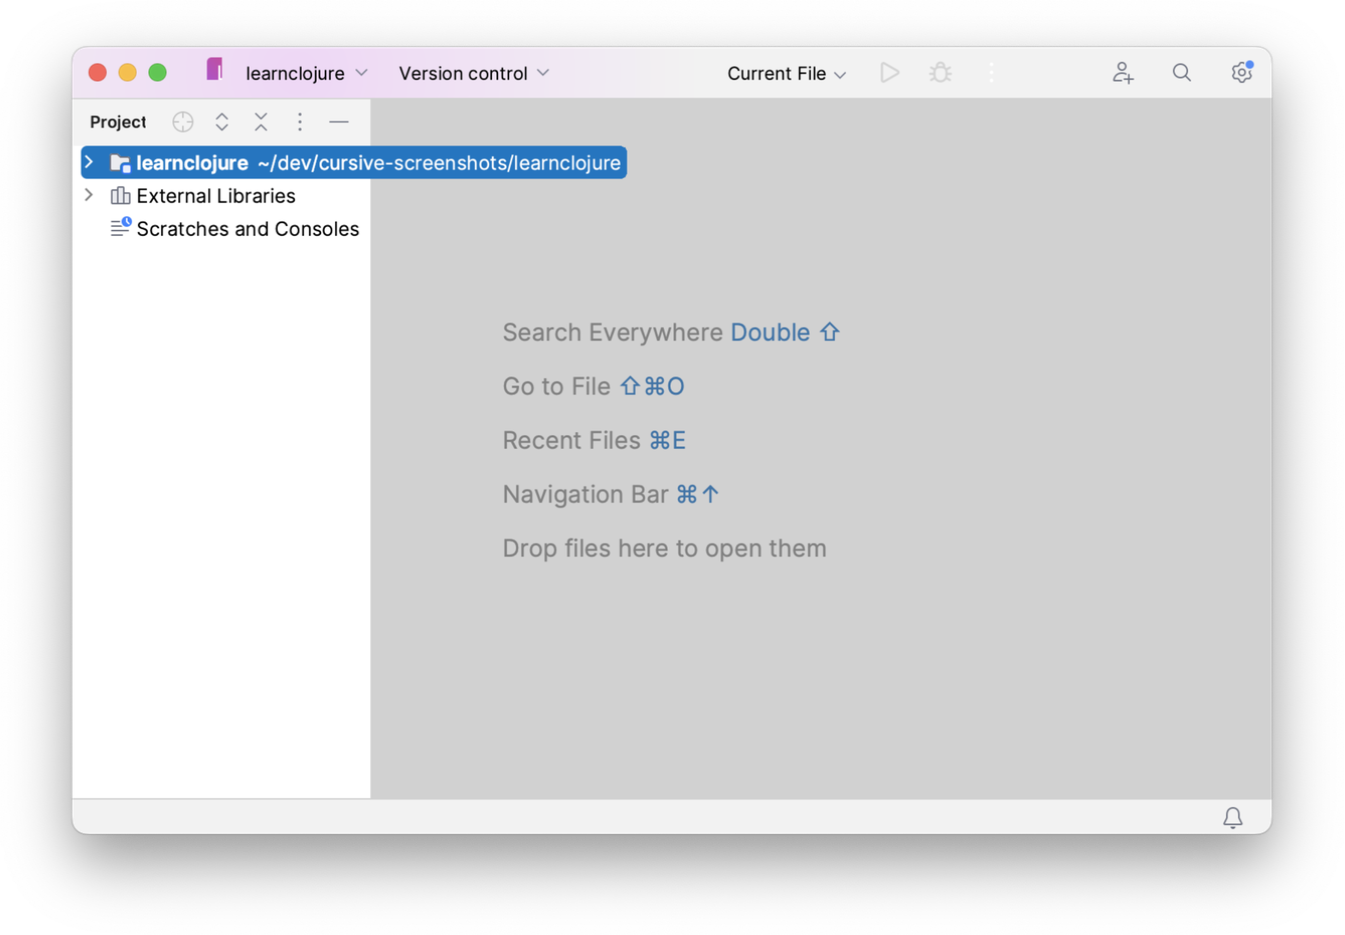Click the Select Opened File crosshair icon

[x=183, y=122]
